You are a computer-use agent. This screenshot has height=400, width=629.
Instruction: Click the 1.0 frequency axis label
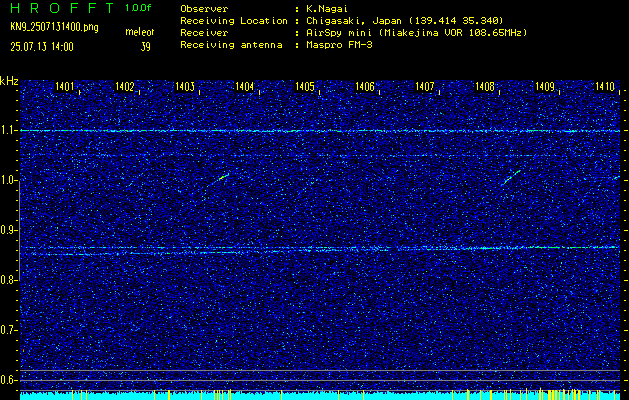[8, 181]
